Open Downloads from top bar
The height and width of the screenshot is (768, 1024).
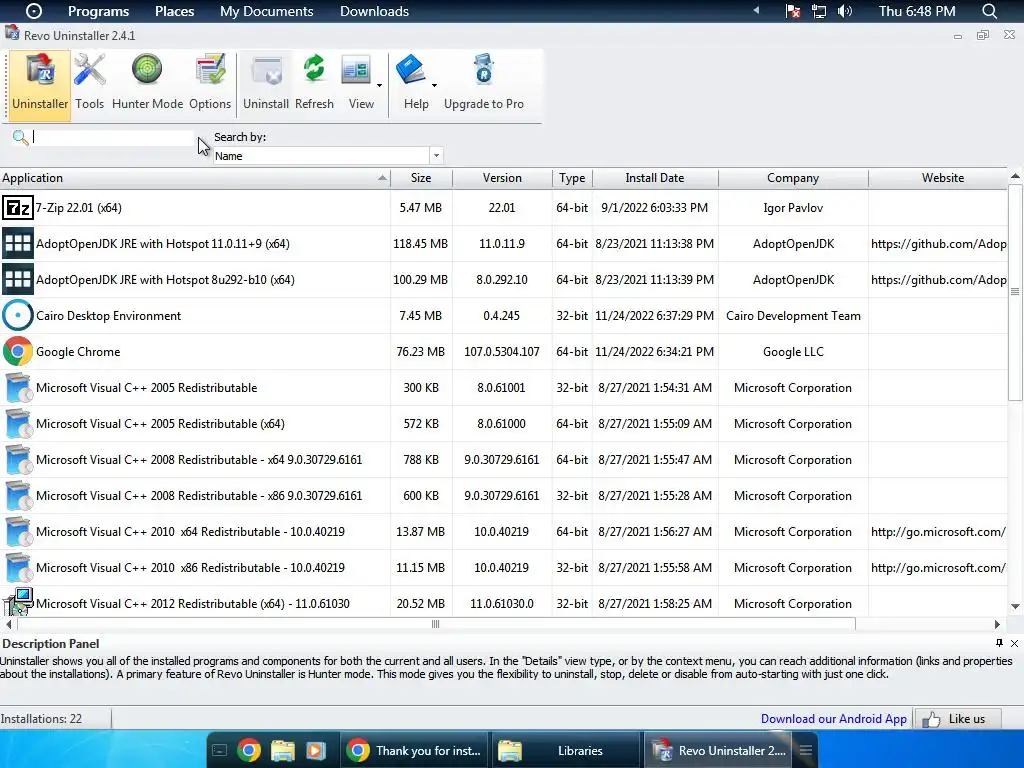(374, 11)
